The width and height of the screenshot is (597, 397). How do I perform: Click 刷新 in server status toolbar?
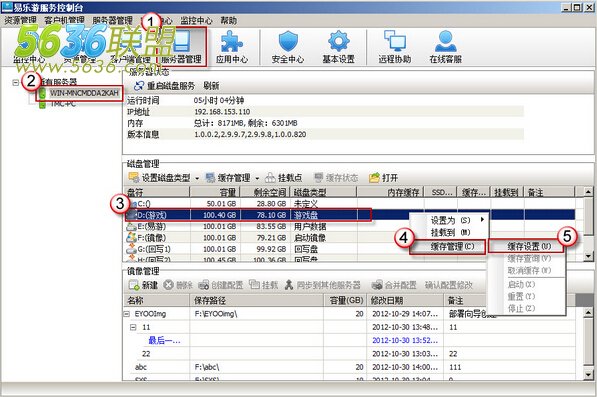[211, 86]
